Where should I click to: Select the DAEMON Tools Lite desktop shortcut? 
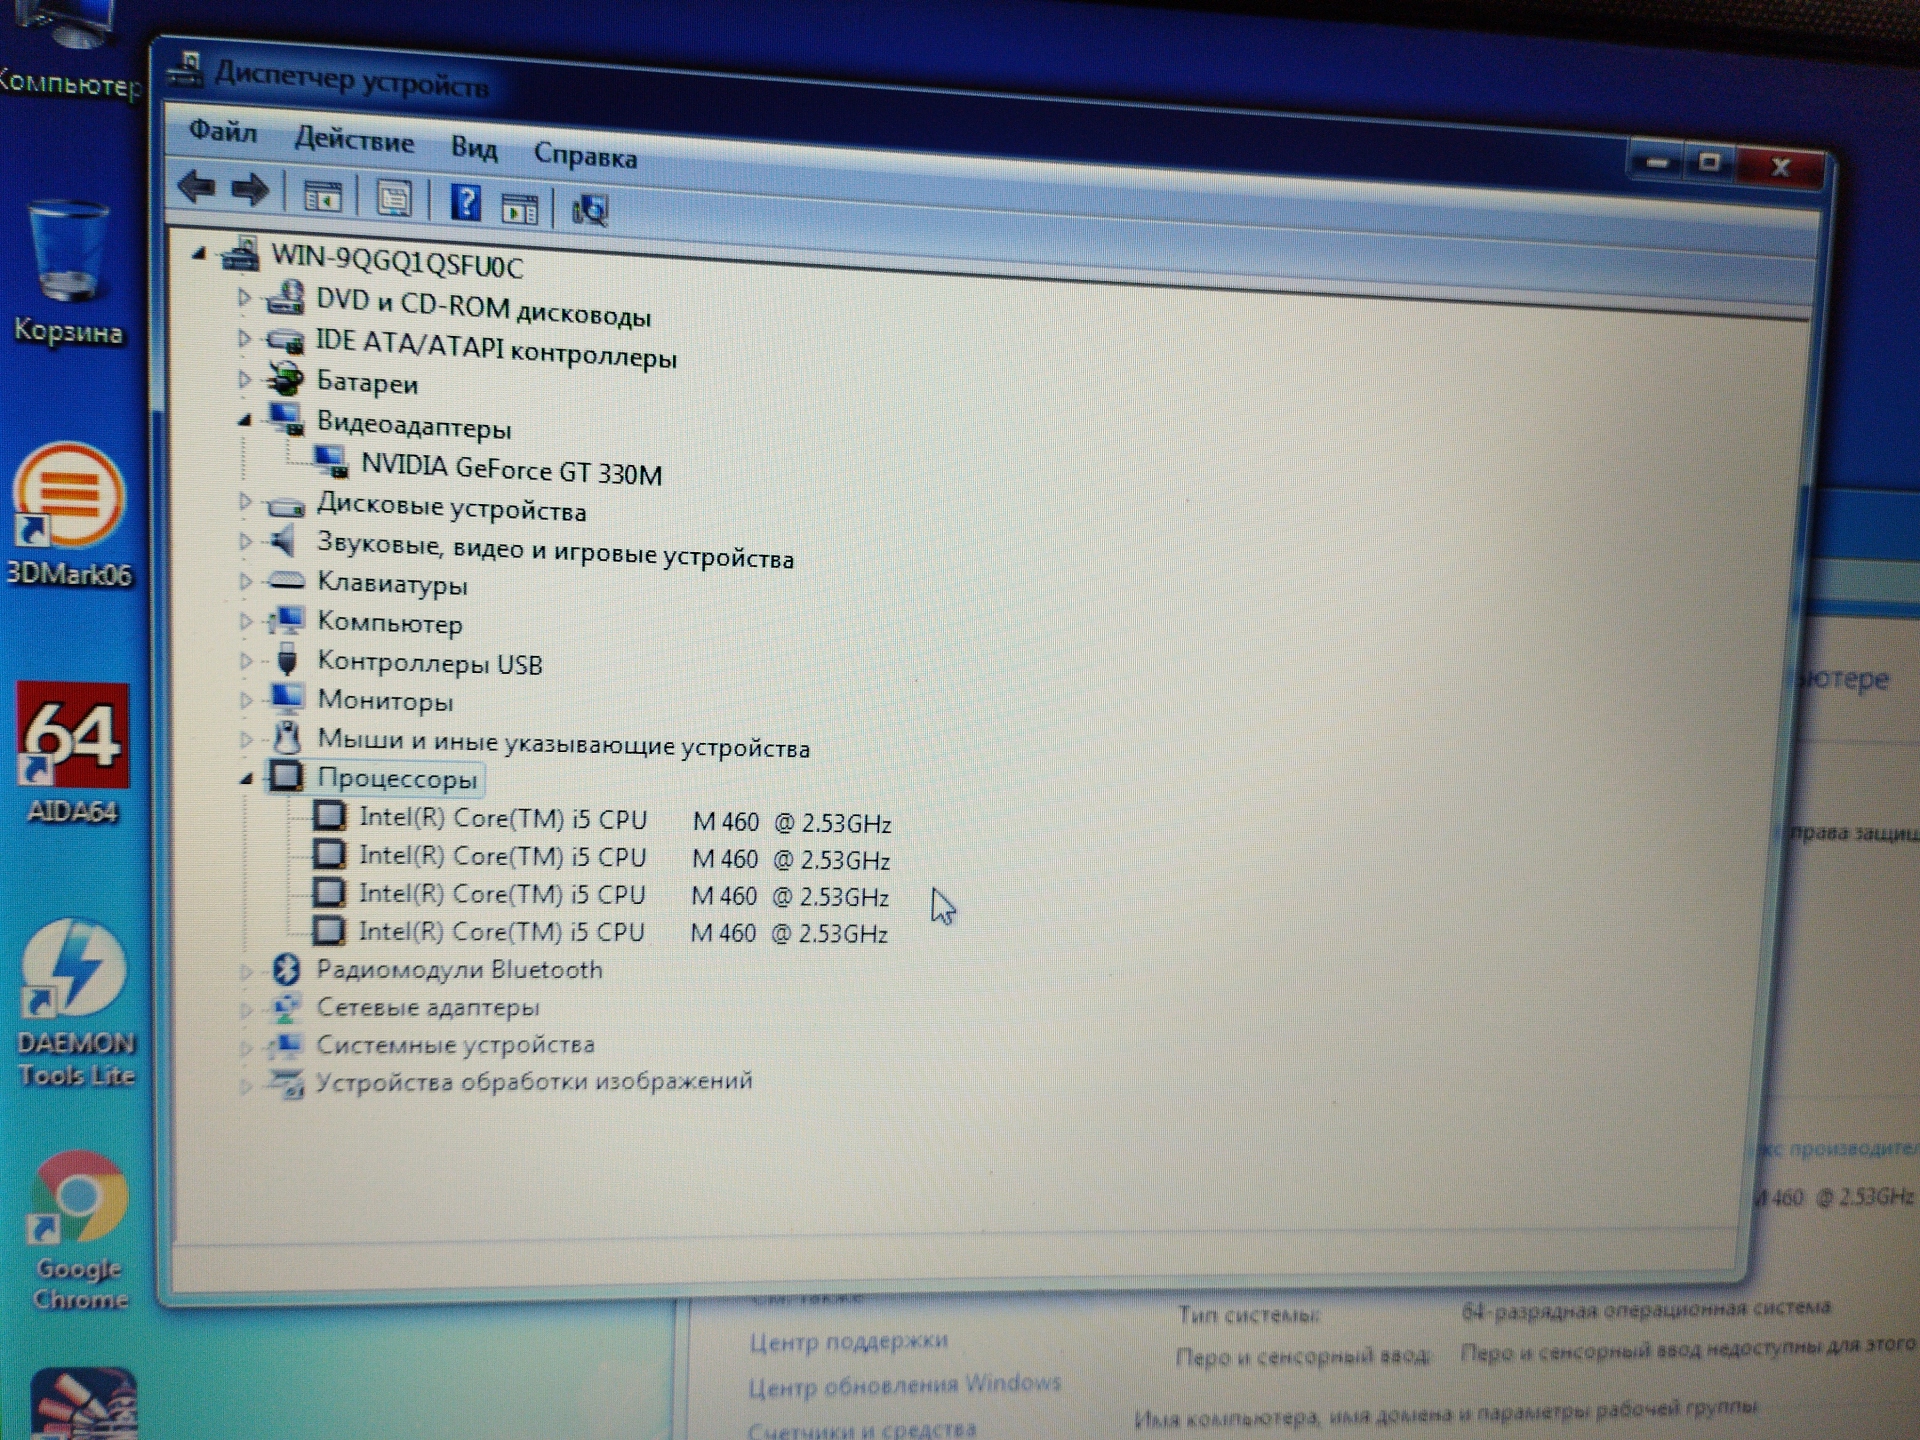[76, 1003]
